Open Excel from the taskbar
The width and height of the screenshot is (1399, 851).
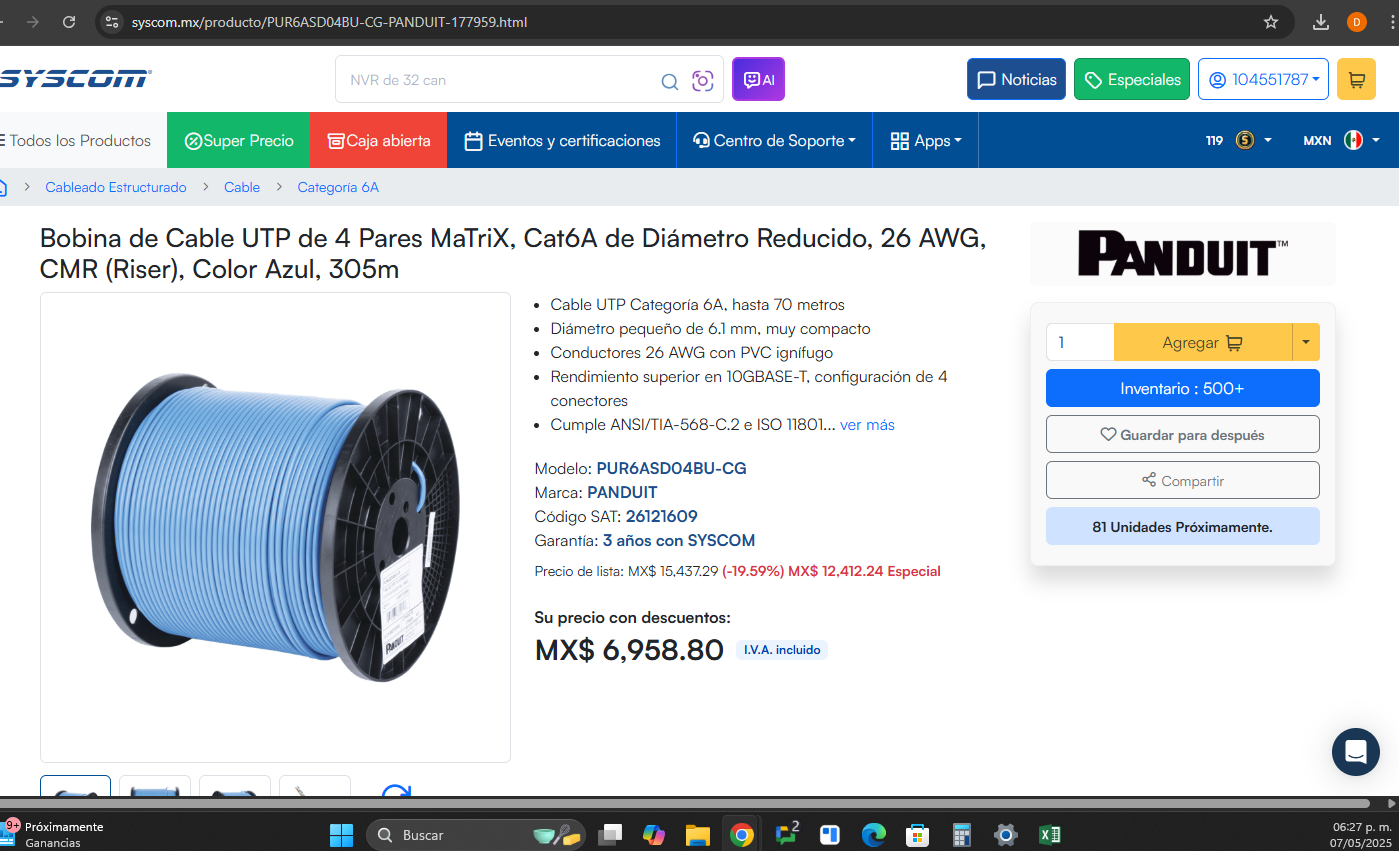coord(1050,834)
